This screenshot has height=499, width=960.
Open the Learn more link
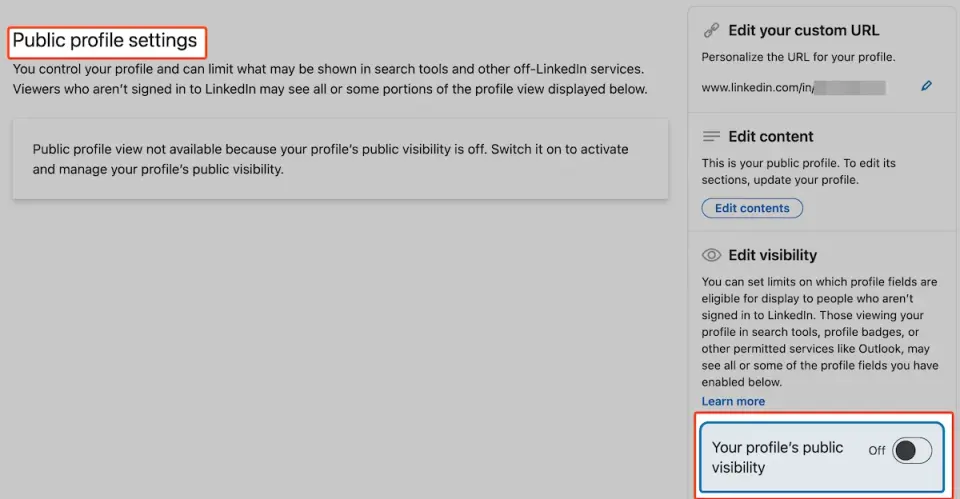[733, 401]
